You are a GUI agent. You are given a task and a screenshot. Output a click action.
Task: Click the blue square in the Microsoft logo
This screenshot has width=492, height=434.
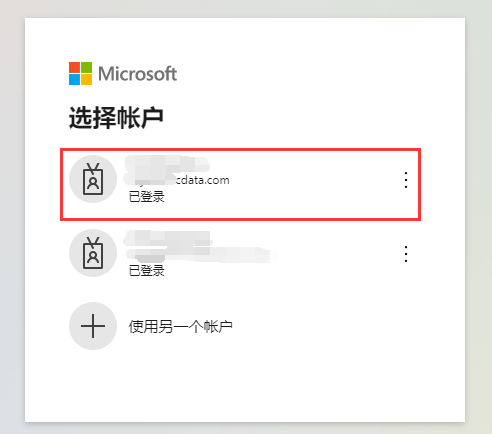[x=74, y=79]
